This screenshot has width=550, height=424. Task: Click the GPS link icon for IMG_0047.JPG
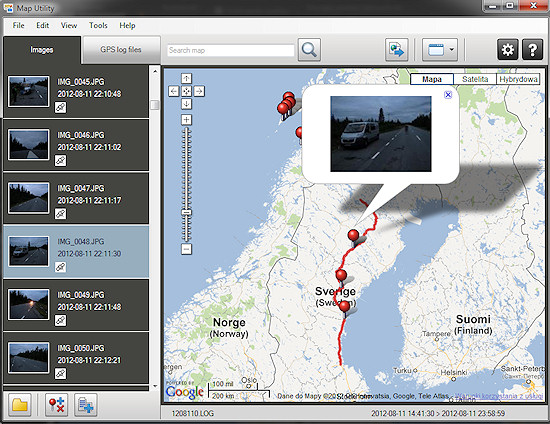[61, 214]
